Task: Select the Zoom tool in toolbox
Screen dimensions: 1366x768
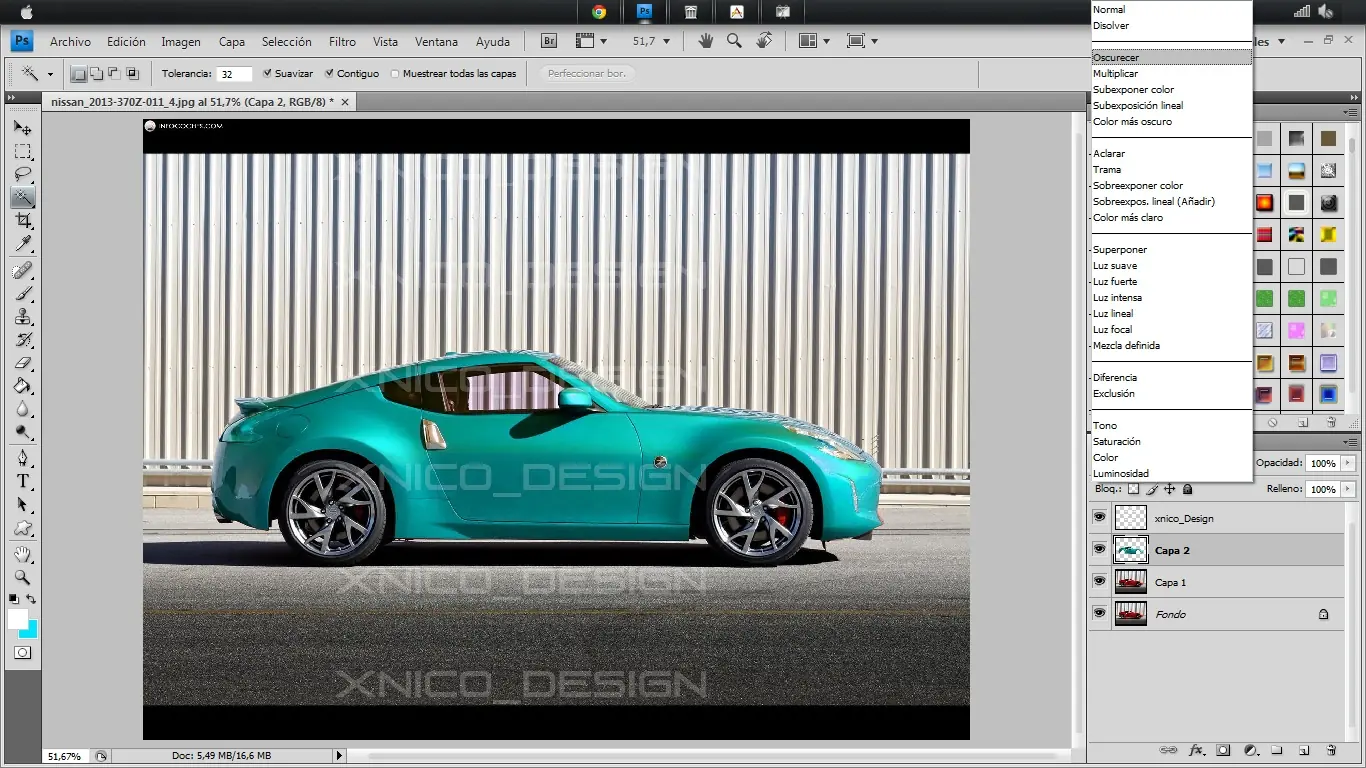Action: coord(22,577)
